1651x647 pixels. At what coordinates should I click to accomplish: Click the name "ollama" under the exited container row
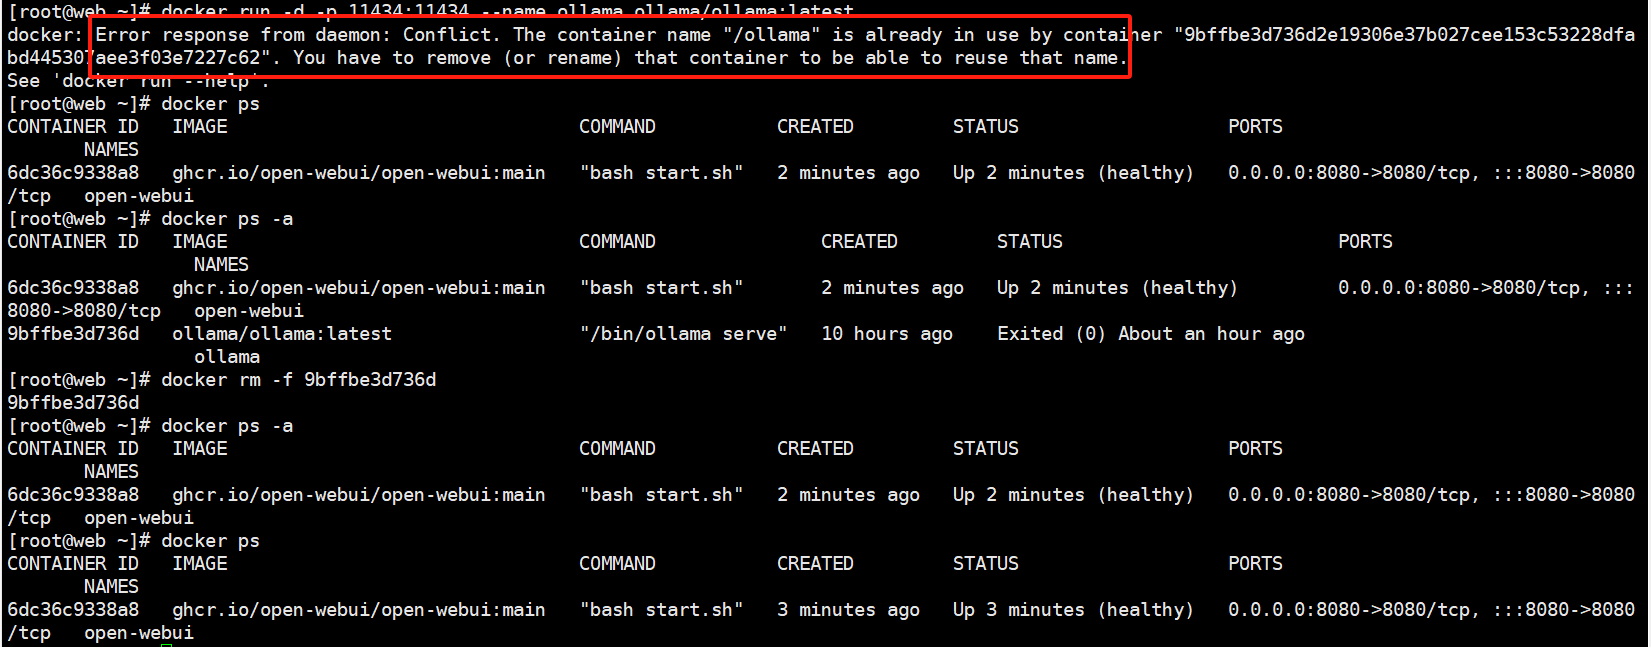click(227, 357)
